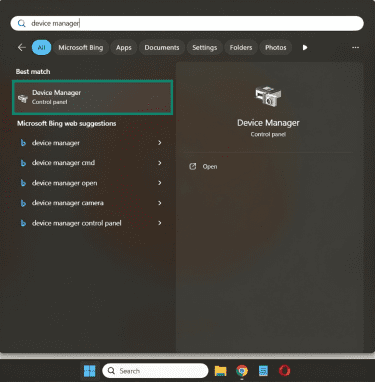The image size is (375, 382).
Task: Select the All filter tab
Action: pos(41,47)
